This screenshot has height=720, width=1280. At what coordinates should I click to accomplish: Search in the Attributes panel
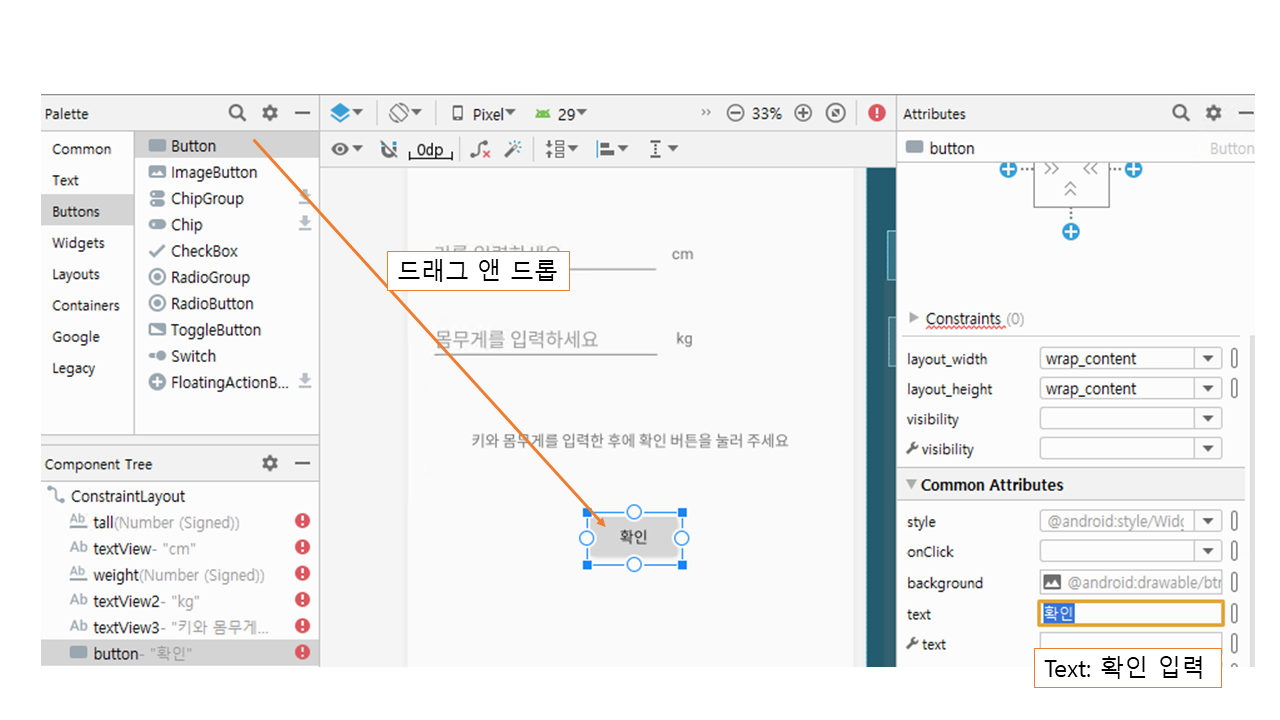pyautogui.click(x=1181, y=113)
